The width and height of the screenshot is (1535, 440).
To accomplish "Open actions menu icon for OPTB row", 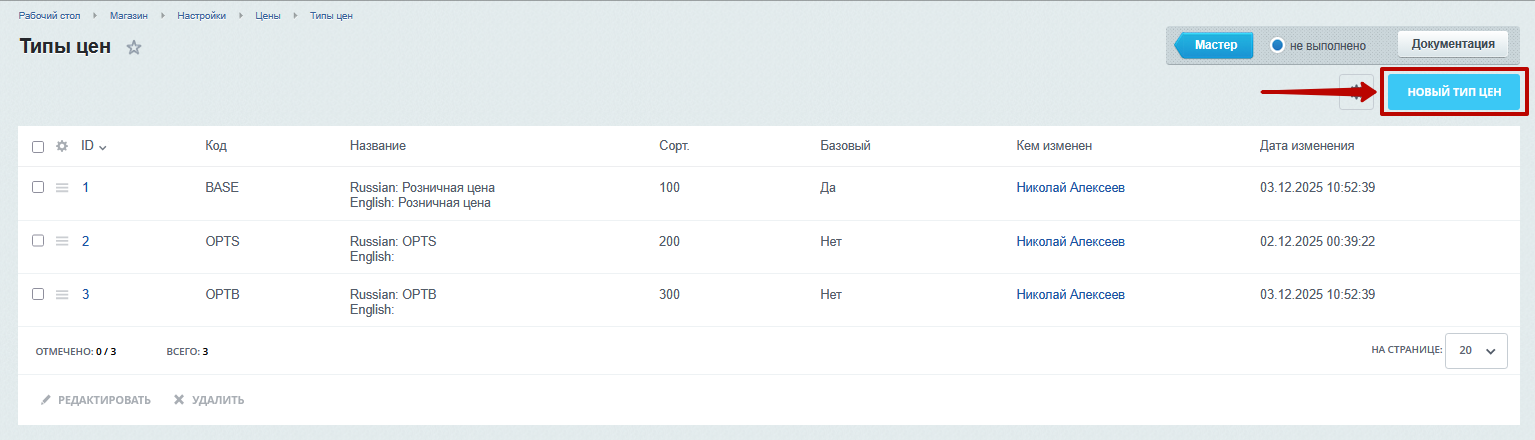I will 62,294.
